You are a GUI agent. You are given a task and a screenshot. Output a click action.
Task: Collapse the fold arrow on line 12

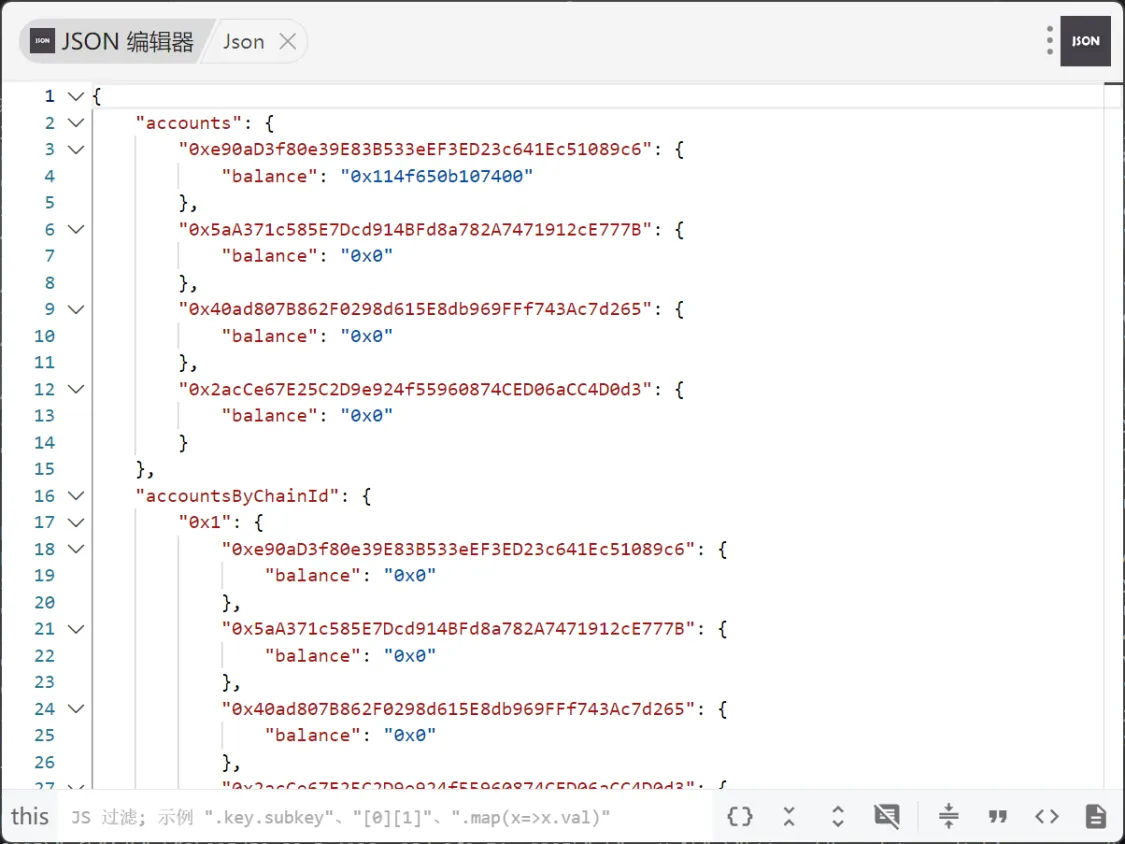coord(75,389)
